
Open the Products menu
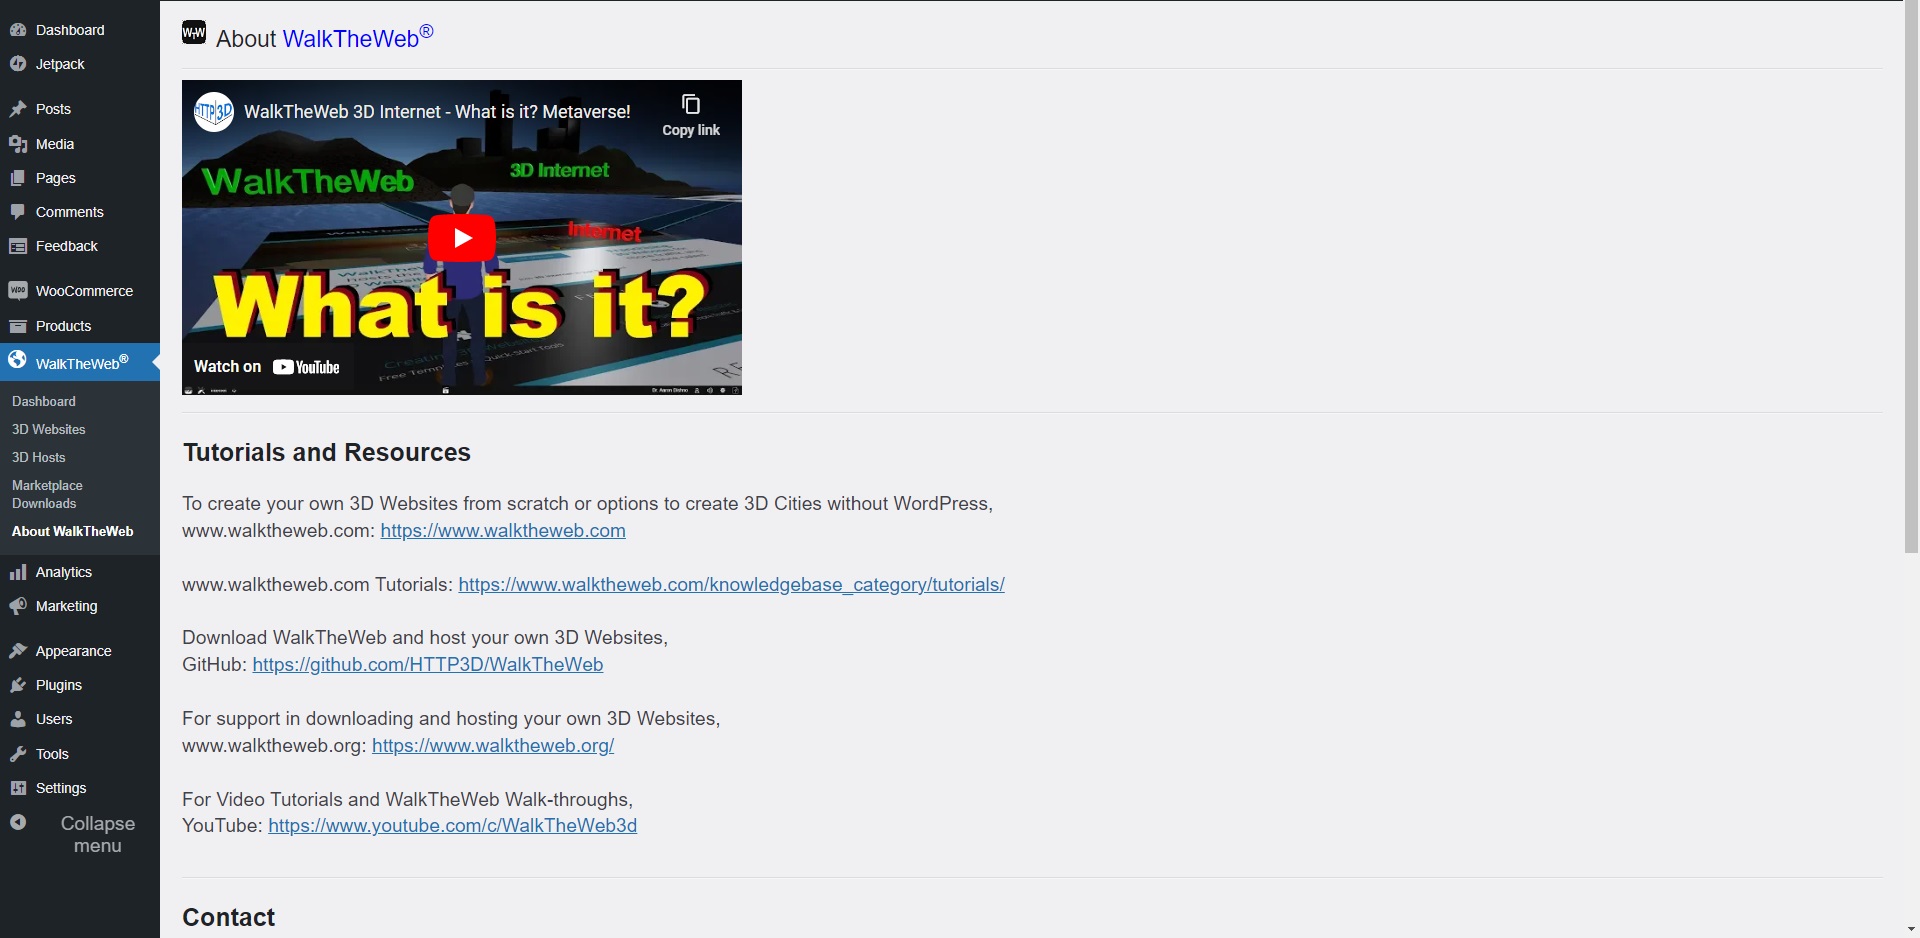[x=63, y=326]
